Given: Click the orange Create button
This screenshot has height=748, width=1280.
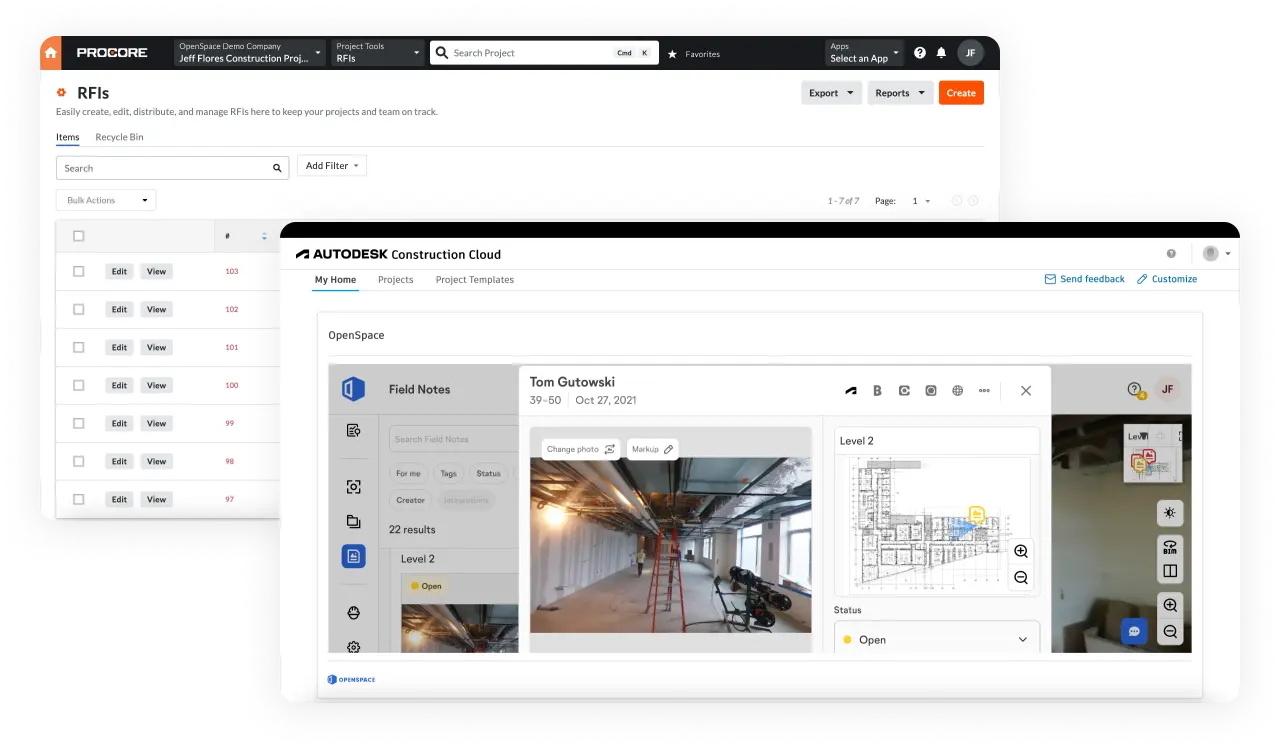Looking at the screenshot, I should pos(960,93).
